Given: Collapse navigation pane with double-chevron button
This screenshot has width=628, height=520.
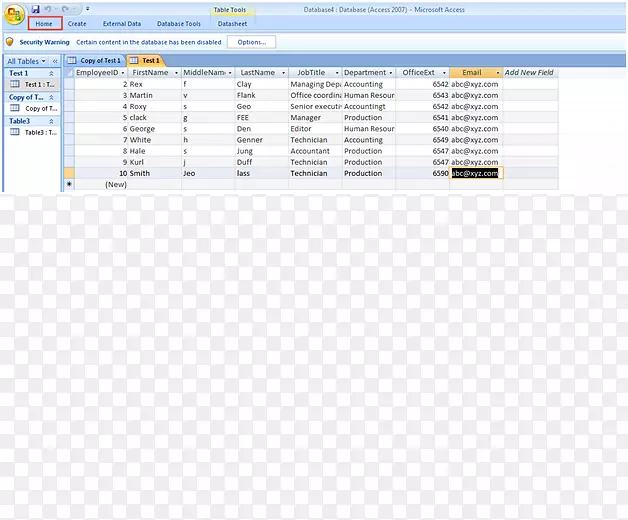Looking at the screenshot, I should [x=56, y=62].
